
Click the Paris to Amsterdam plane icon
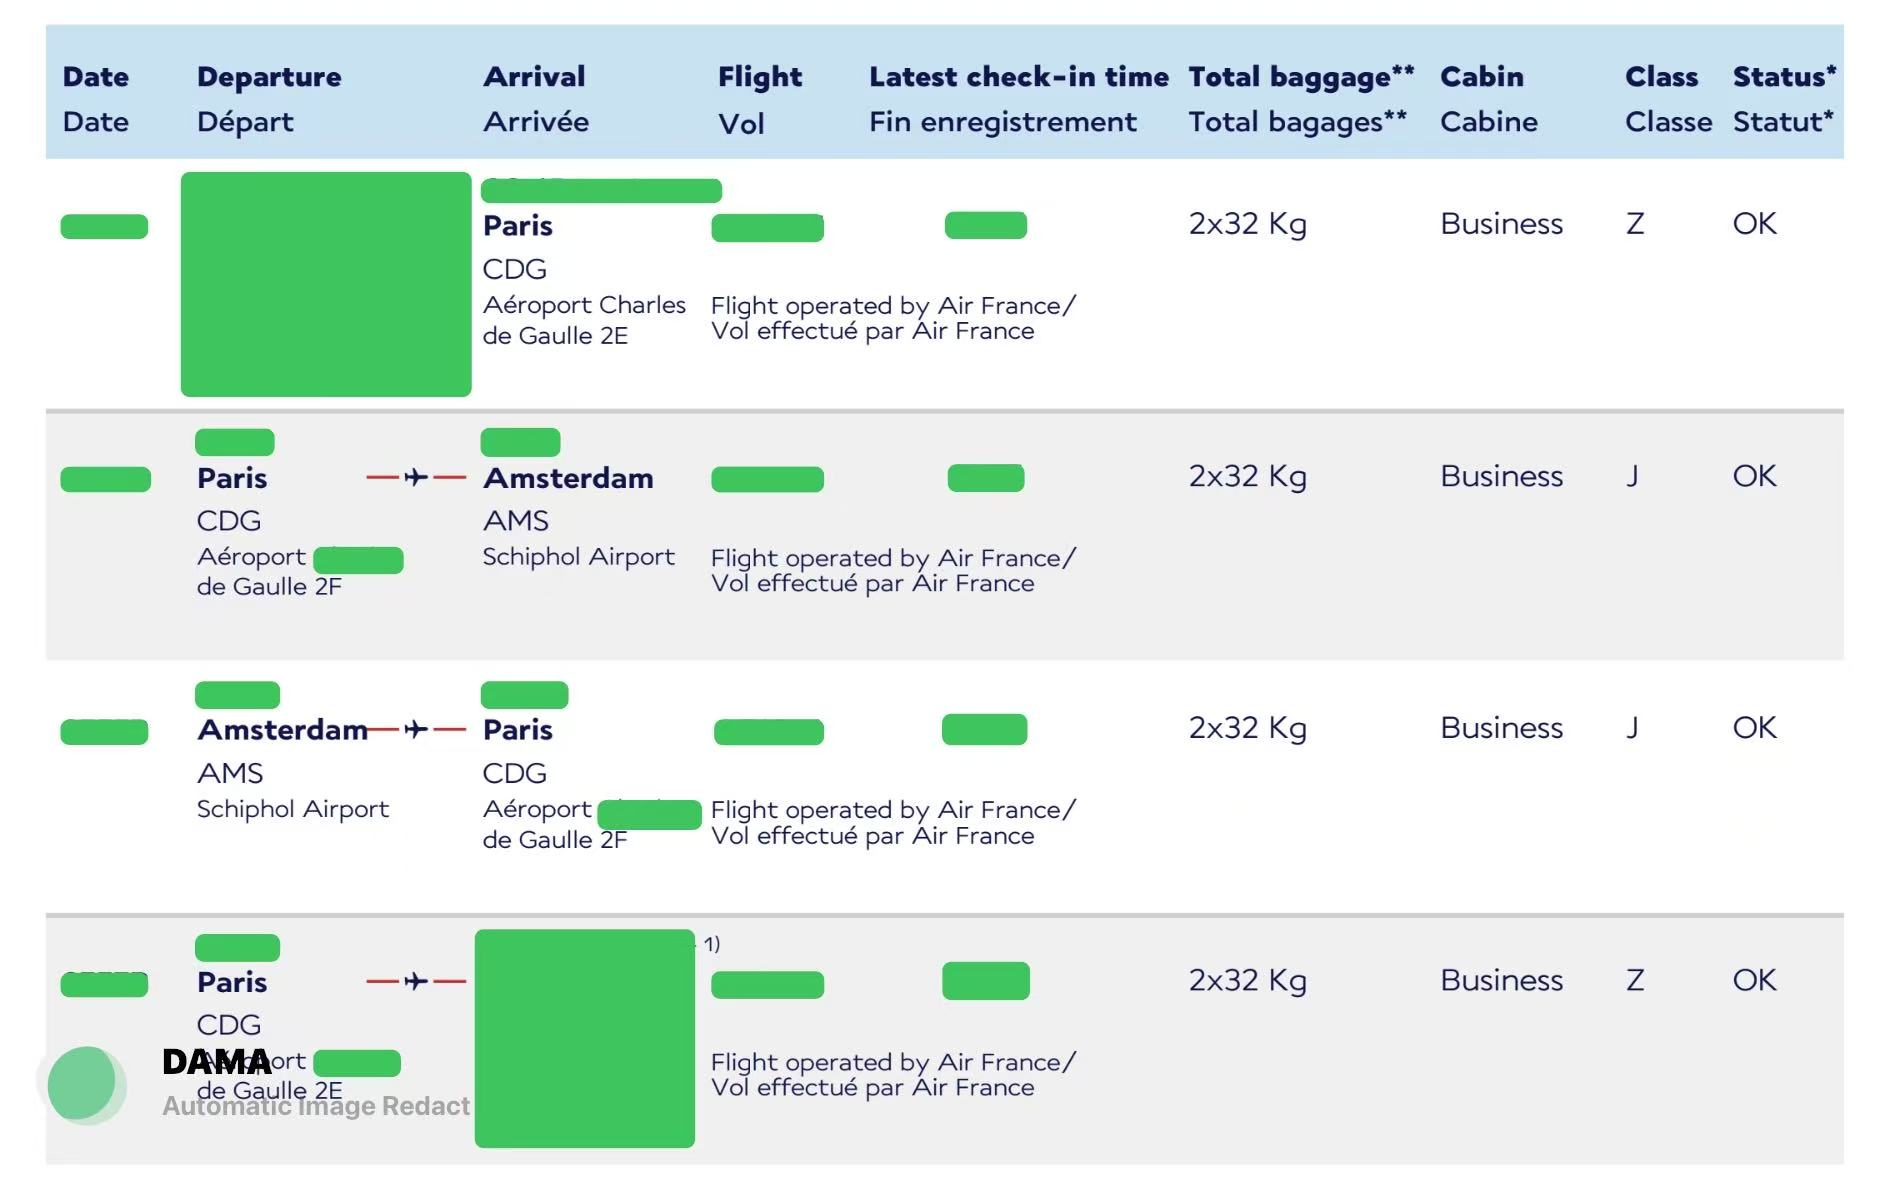pos(416,478)
